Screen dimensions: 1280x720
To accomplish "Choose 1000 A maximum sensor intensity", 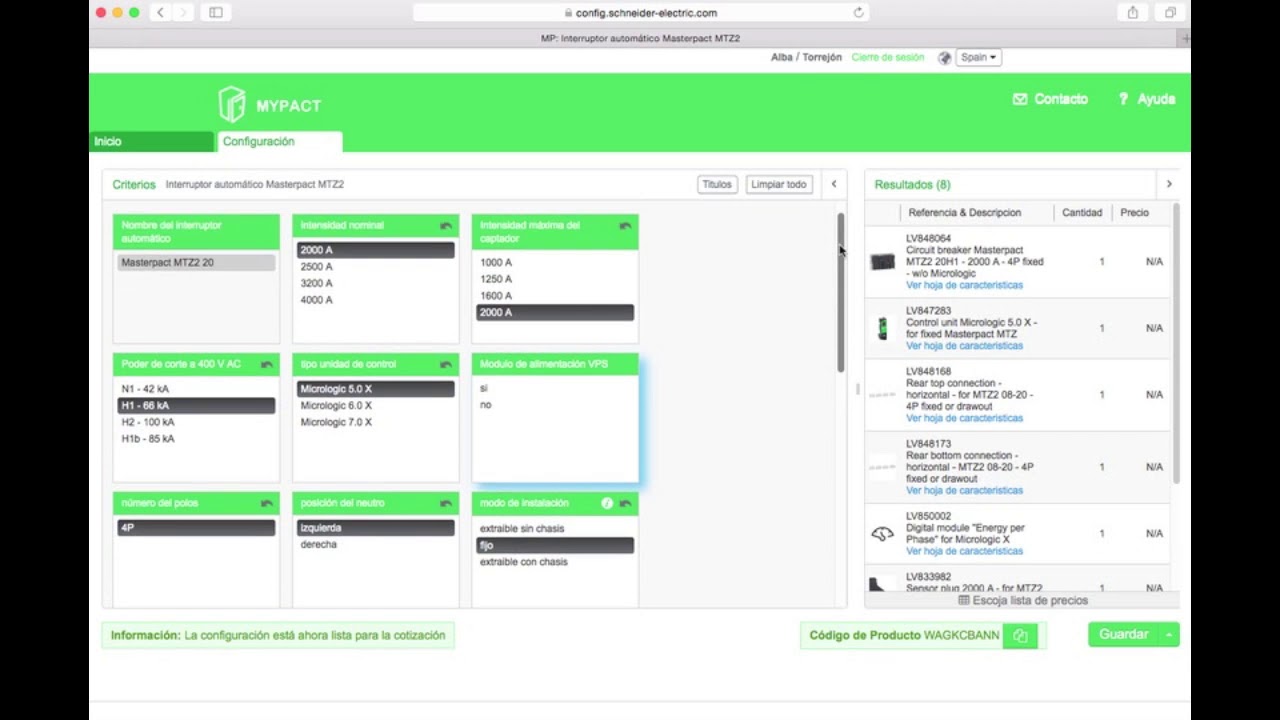I will point(555,263).
